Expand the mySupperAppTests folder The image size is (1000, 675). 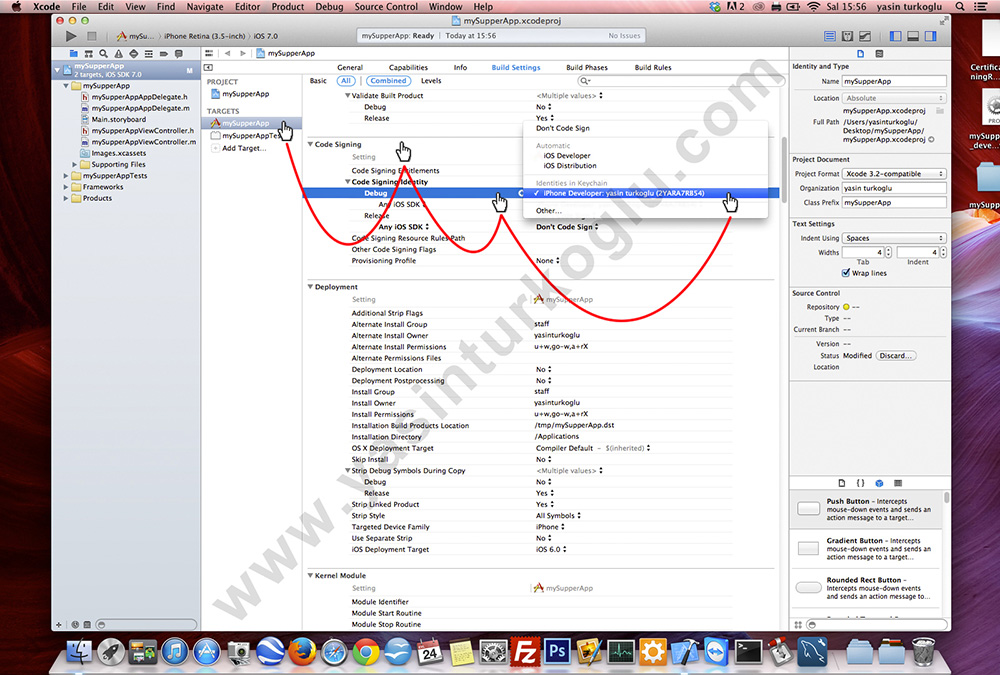pyautogui.click(x=66, y=175)
